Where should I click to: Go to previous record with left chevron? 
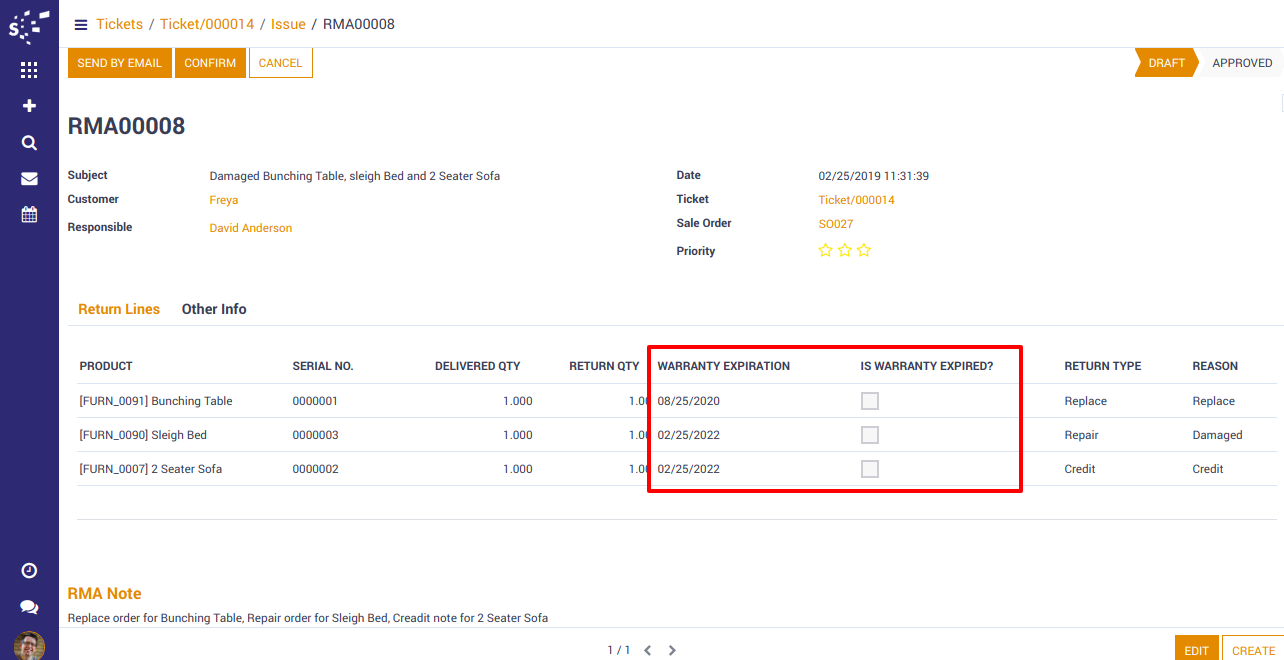[x=647, y=650]
